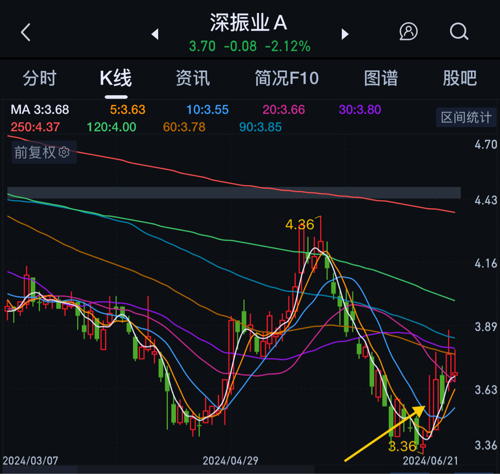This screenshot has height=474, width=500.
Task: Open the 简况F10 tab
Action: [x=287, y=78]
